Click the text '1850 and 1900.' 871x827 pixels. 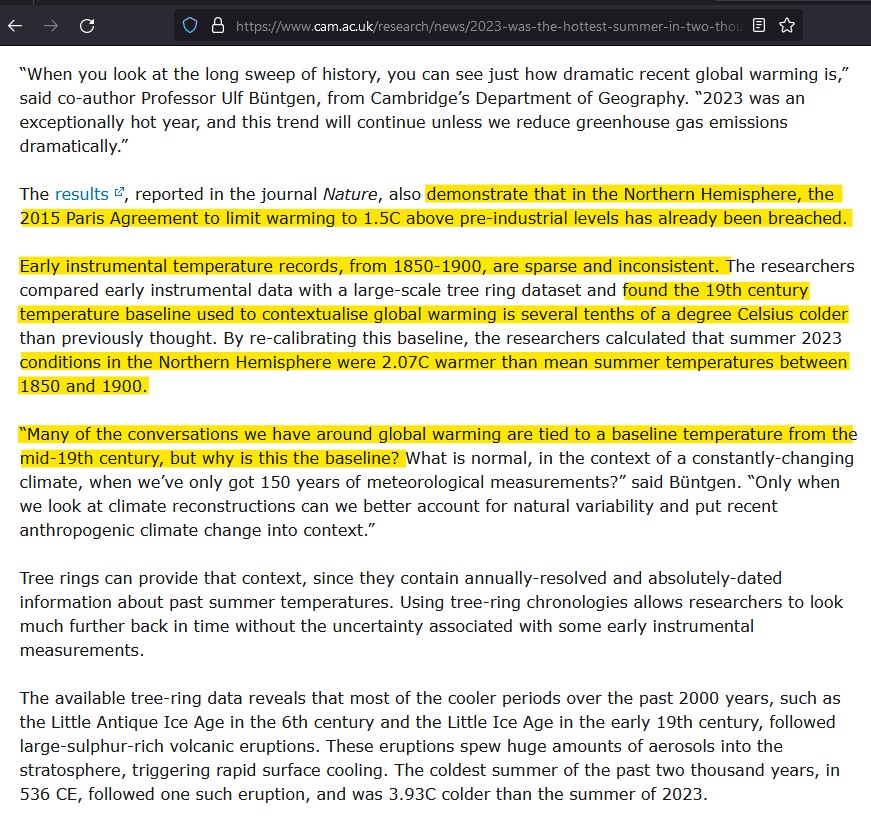(83, 386)
